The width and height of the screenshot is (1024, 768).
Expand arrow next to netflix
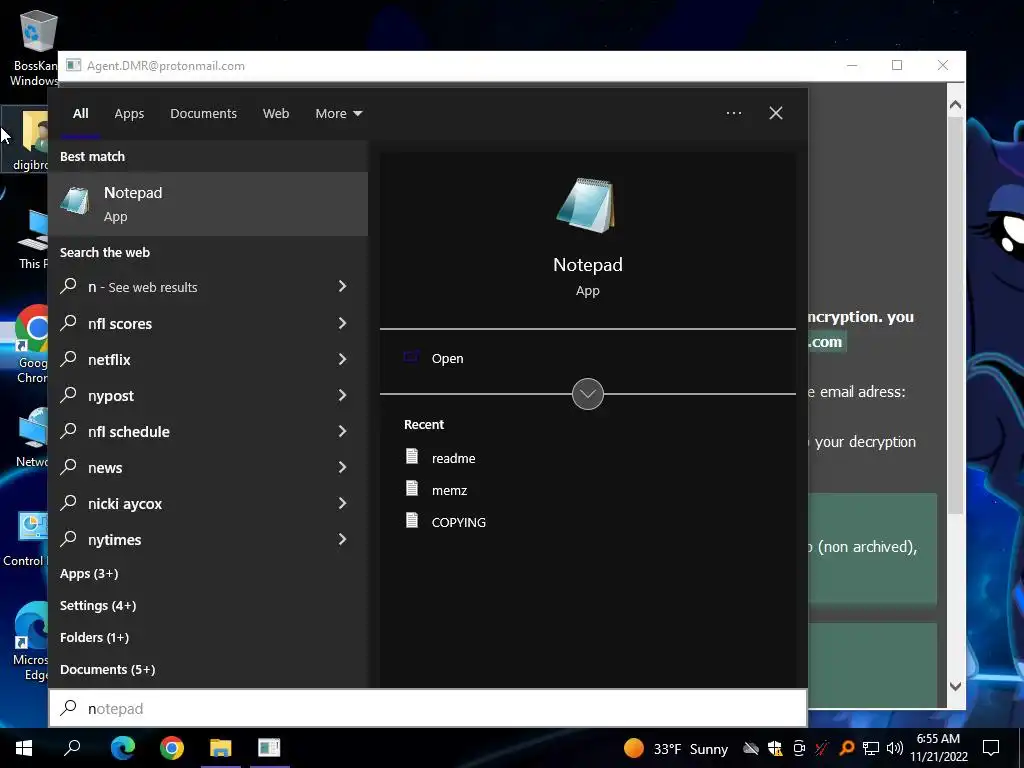coord(342,359)
